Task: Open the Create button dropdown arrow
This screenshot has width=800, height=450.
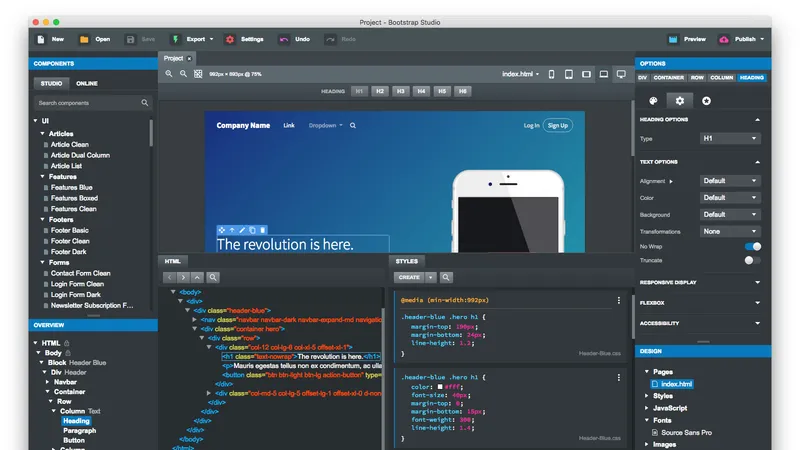Action: [431, 277]
